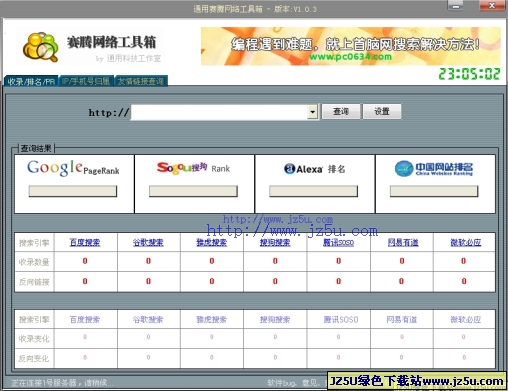Click the China Websites Ranking result field
Screen dimensions: 508x391
coord(434,191)
